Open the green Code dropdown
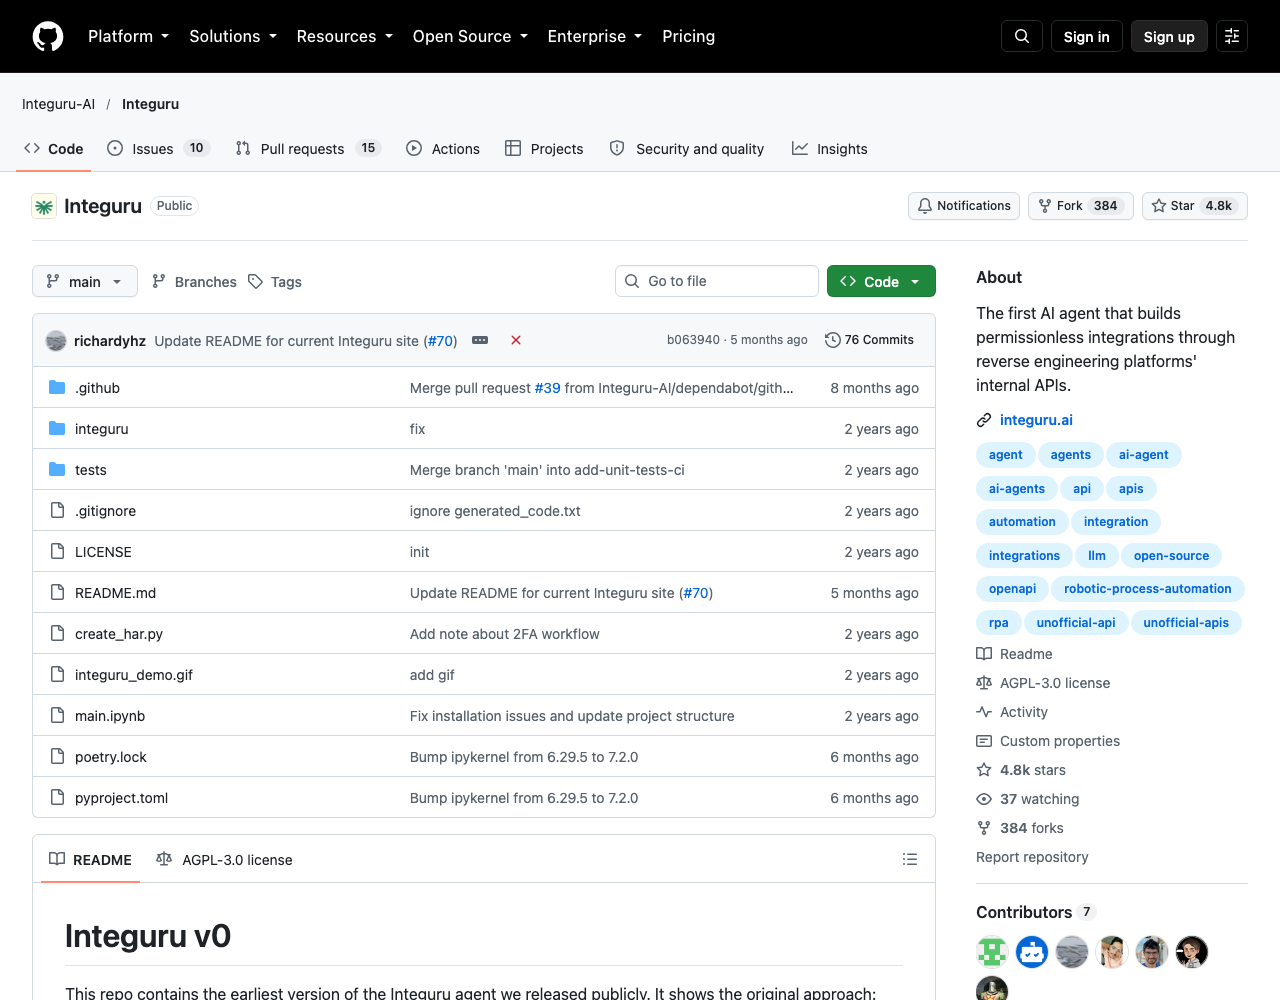Screen dimensions: 1280x1000 tap(881, 282)
